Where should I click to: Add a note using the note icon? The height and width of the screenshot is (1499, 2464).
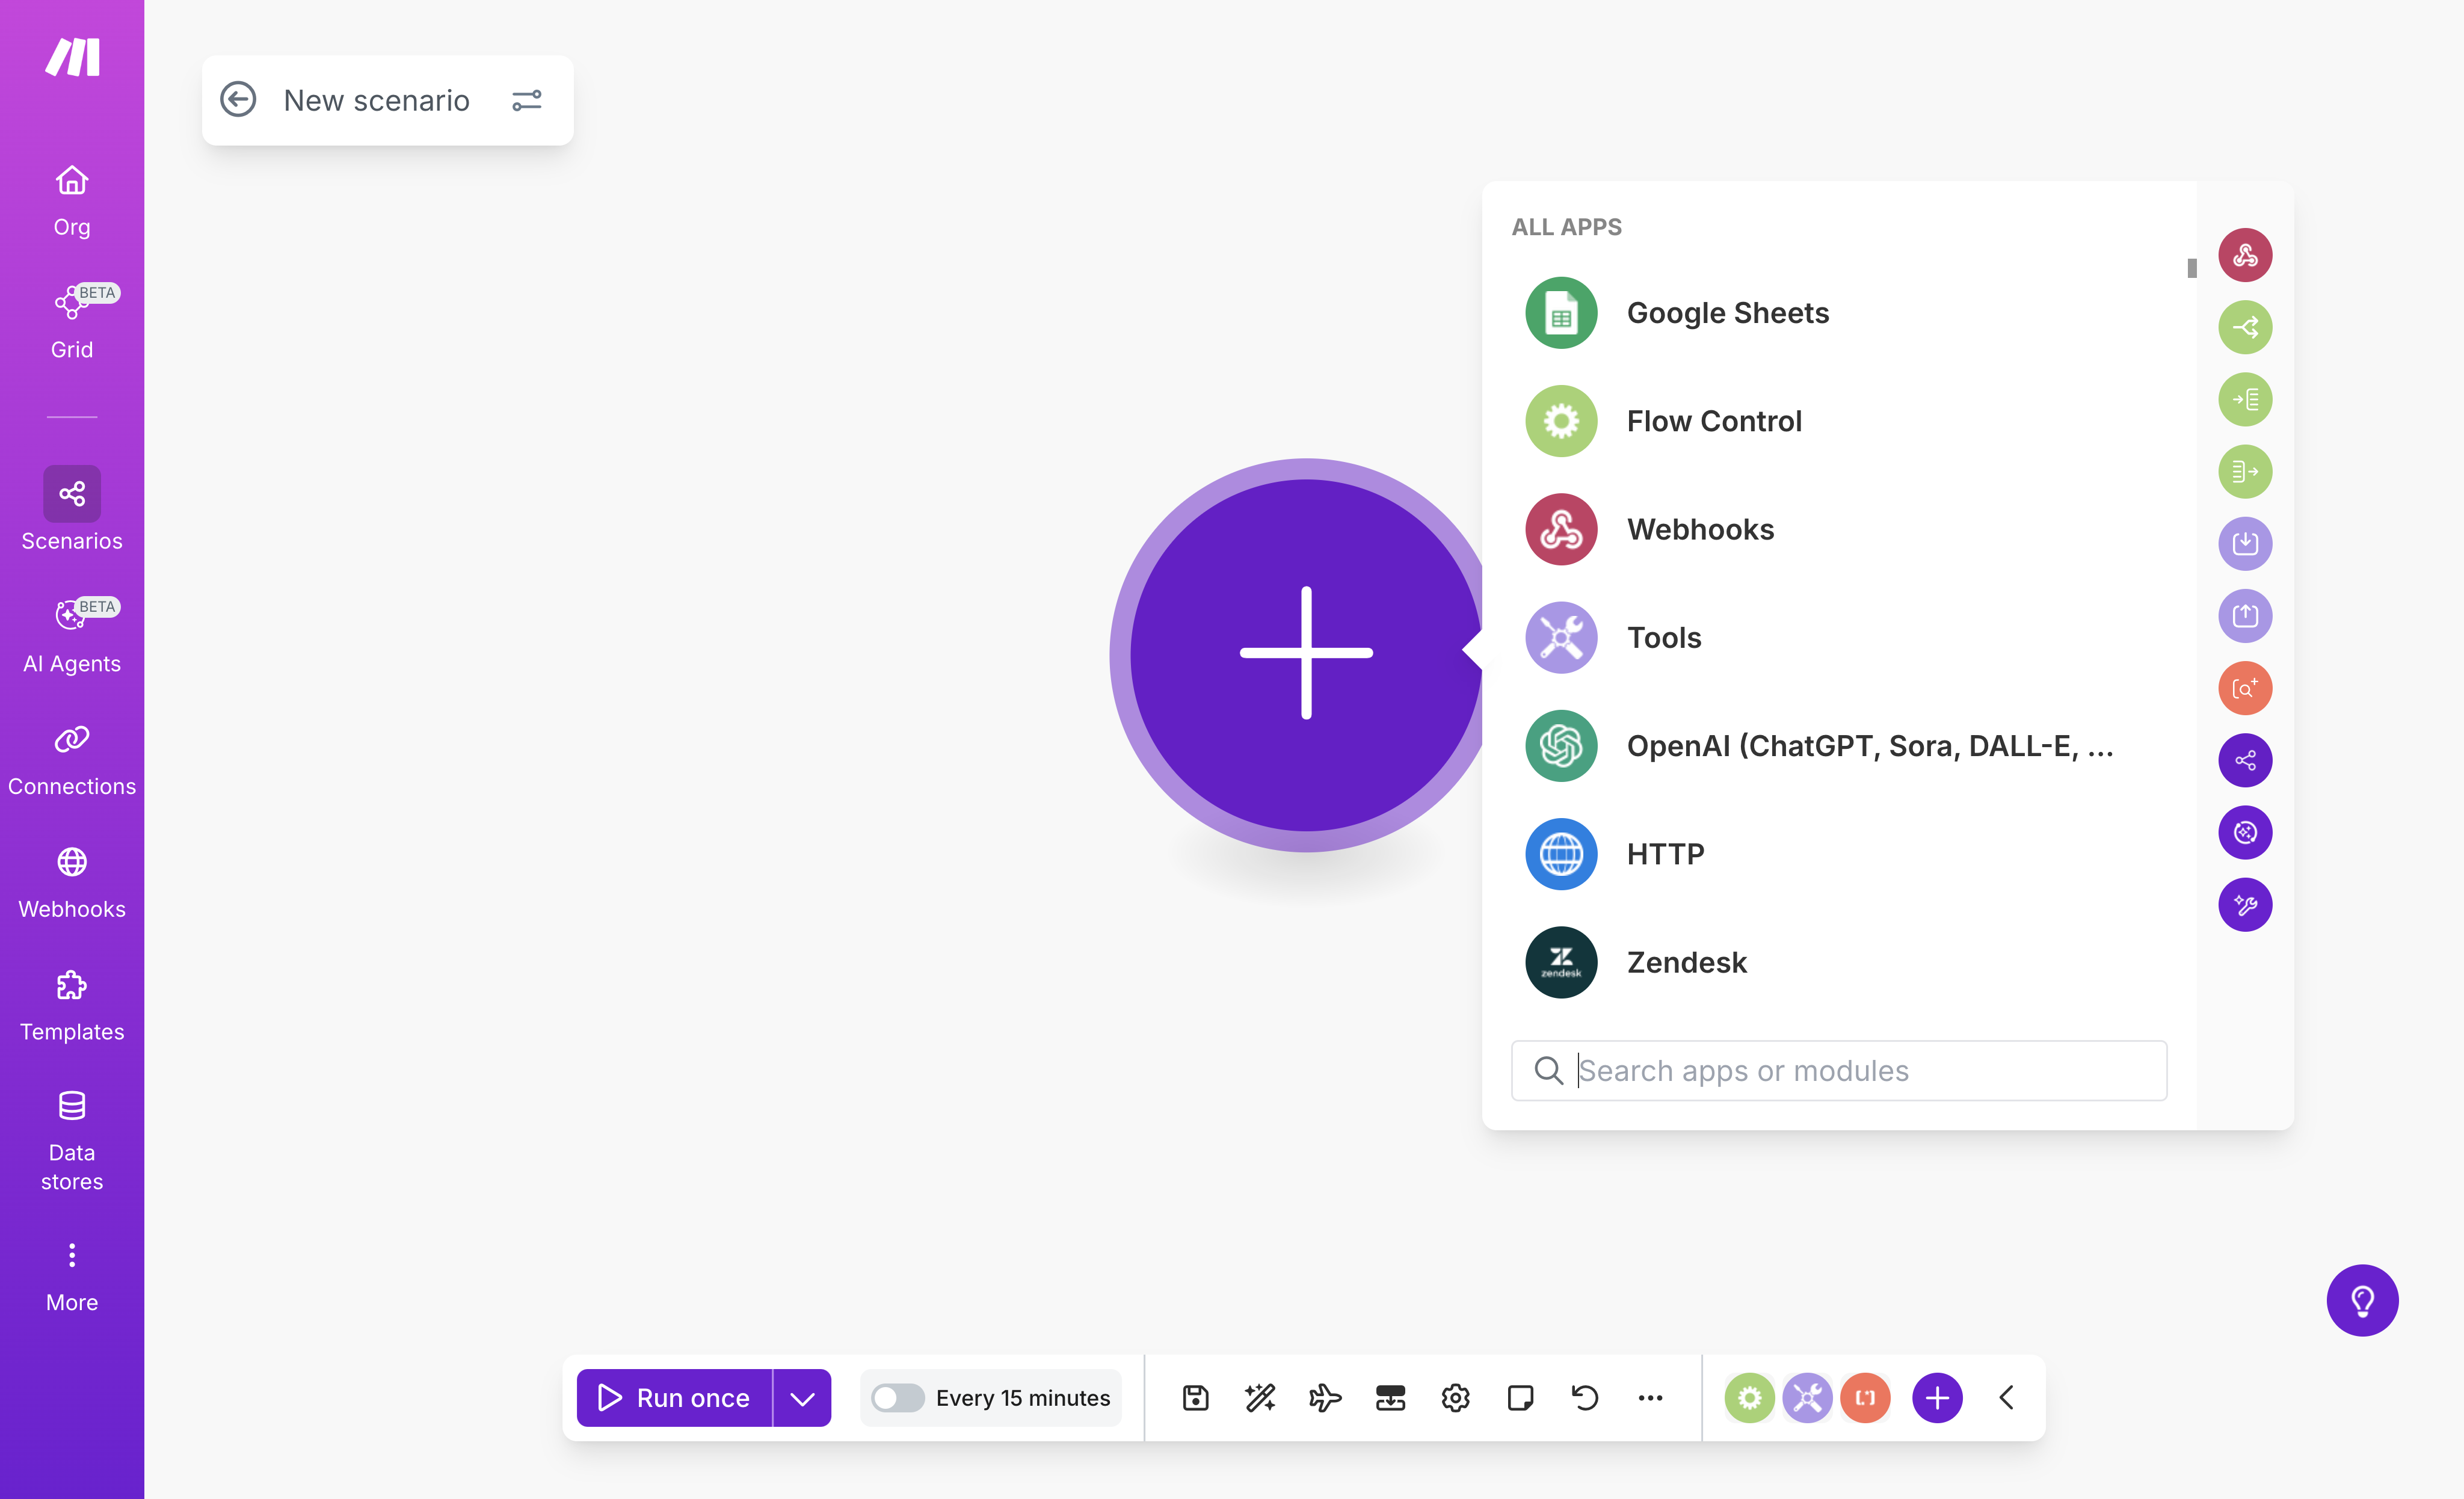tap(1520, 1398)
